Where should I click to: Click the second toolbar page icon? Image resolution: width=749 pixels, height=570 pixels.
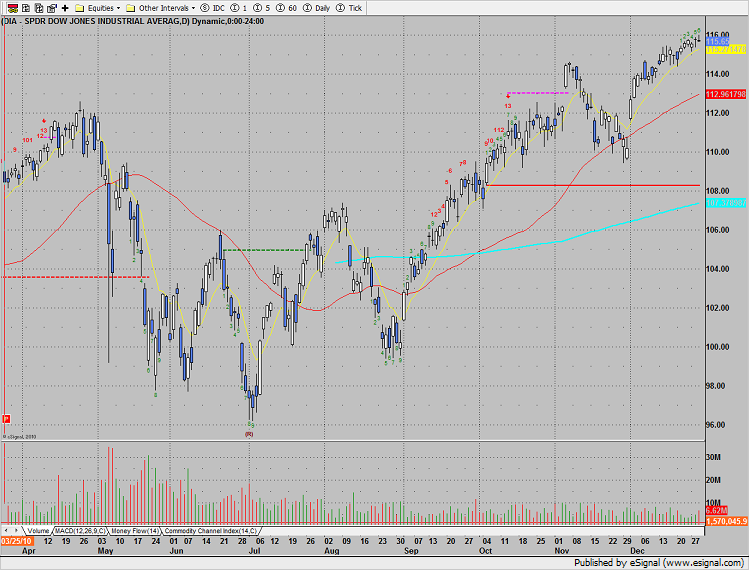[26, 8]
